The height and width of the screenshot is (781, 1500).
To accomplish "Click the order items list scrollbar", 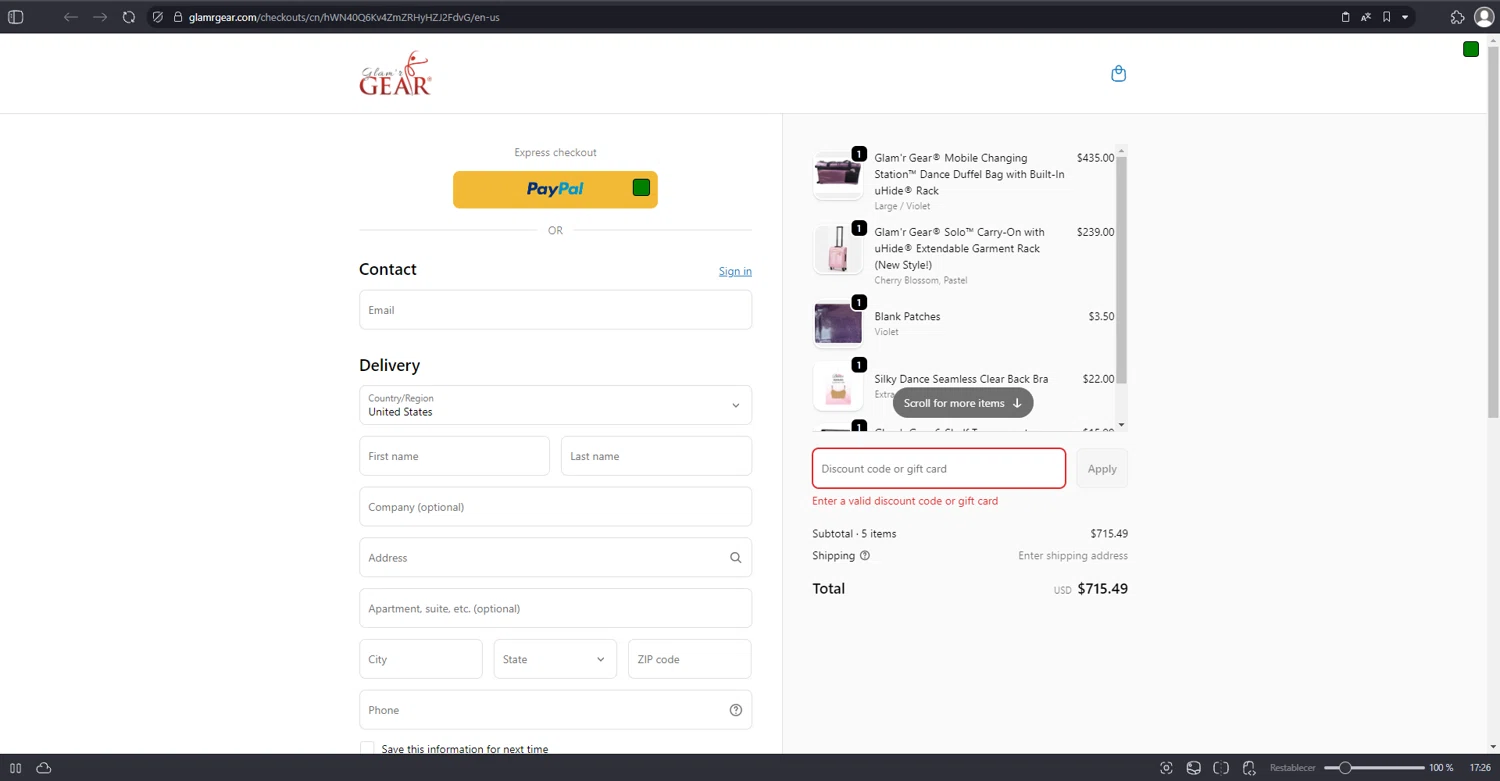I will 1122,270.
